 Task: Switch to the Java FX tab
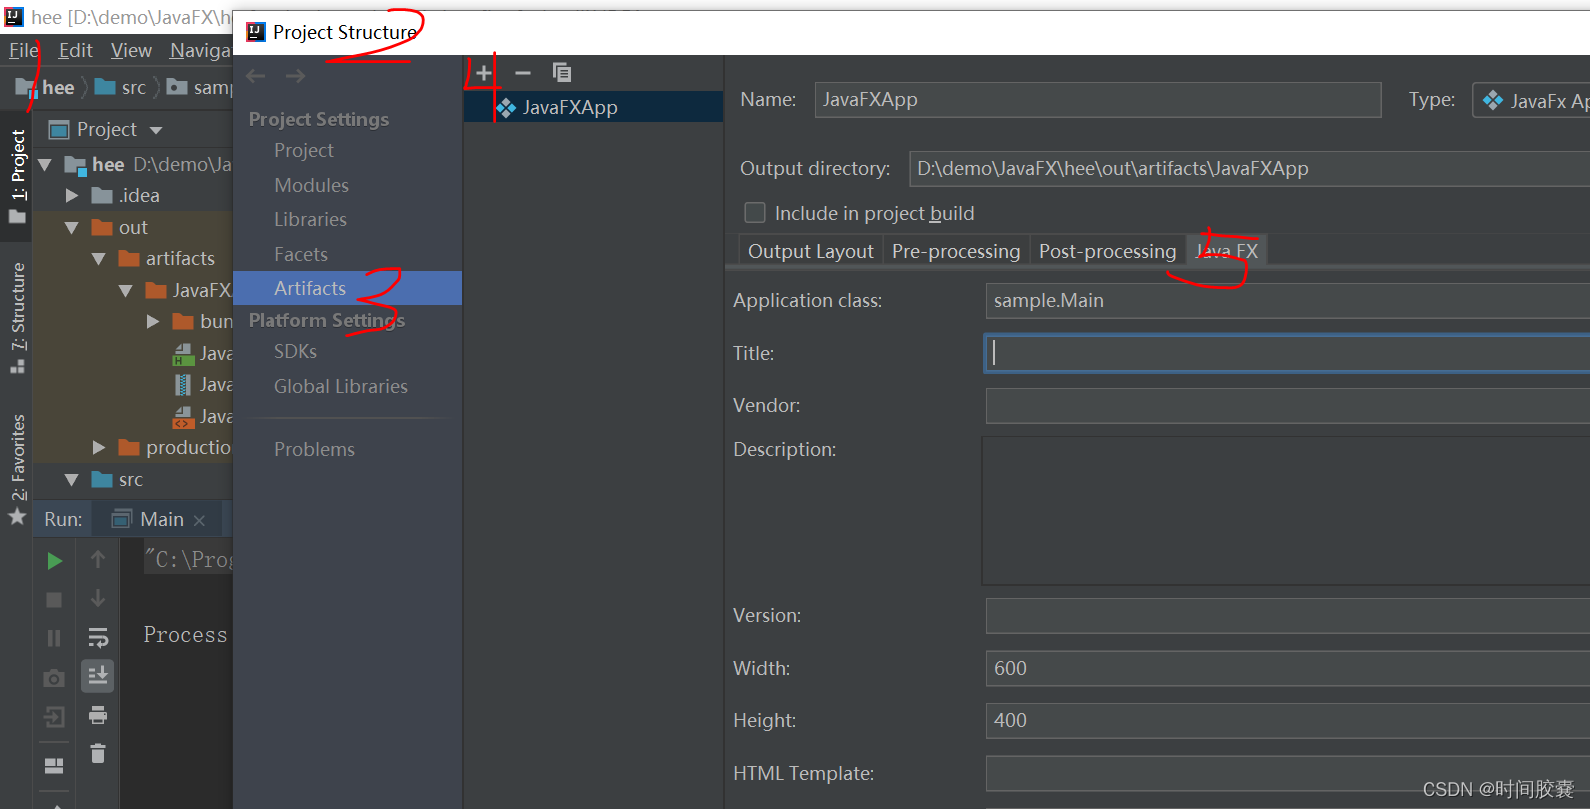(x=1227, y=251)
